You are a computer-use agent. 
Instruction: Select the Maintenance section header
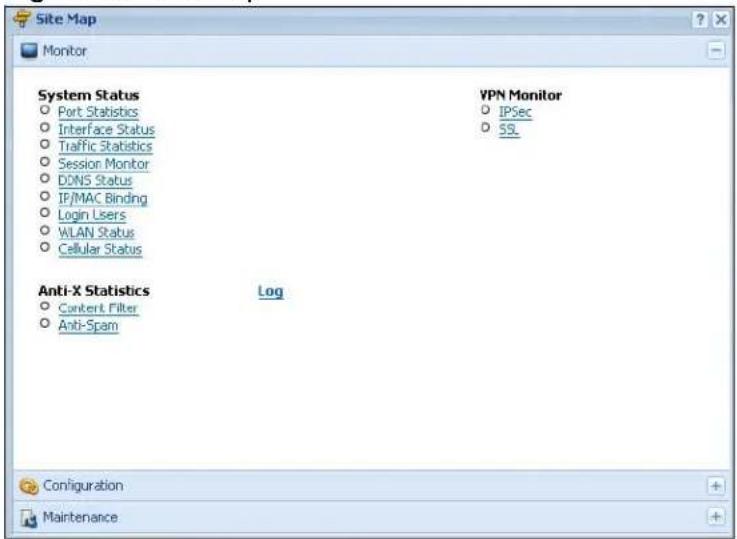(x=371, y=517)
